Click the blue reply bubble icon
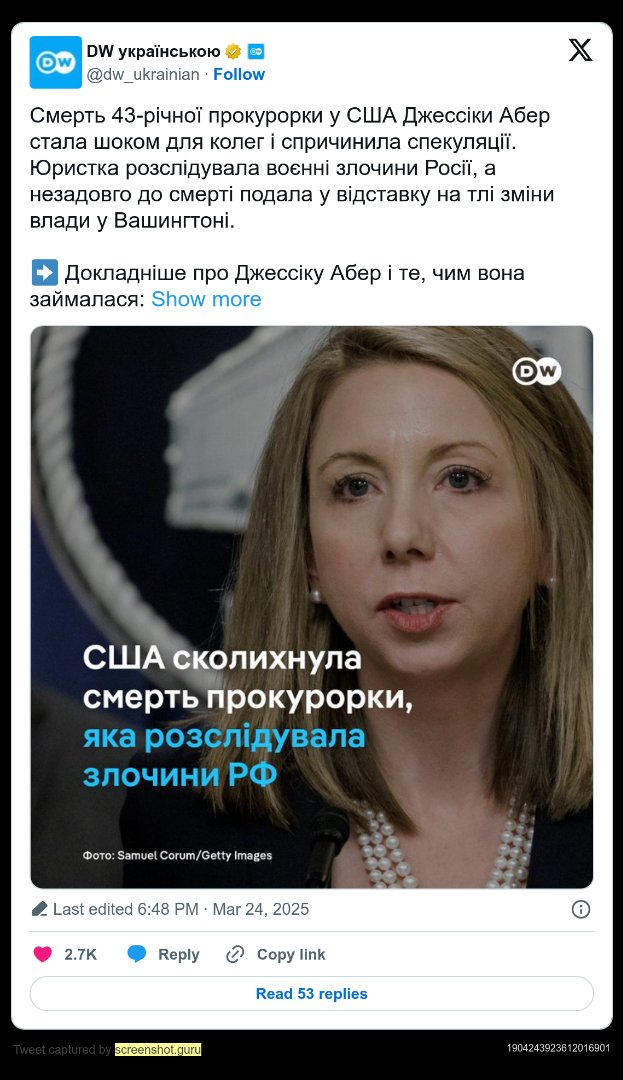The width and height of the screenshot is (623, 1080). click(137, 954)
